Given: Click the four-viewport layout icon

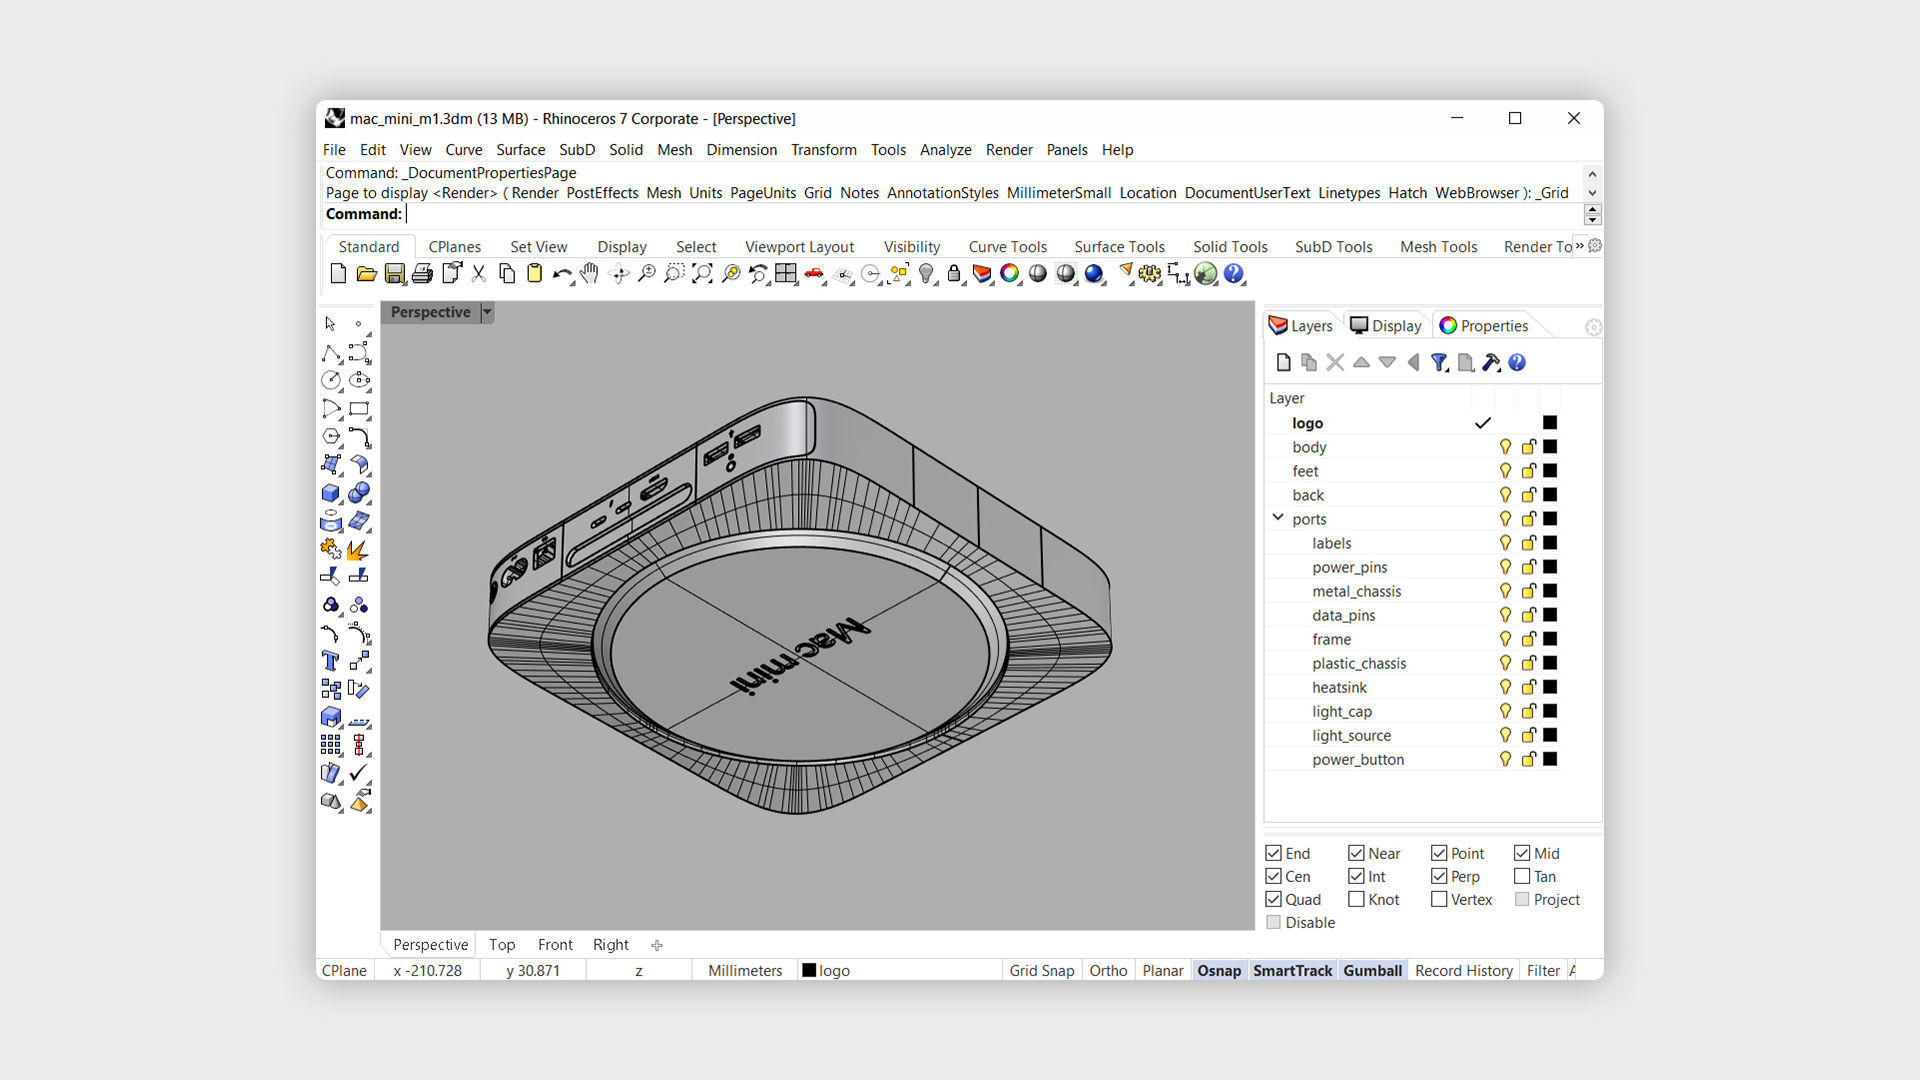Looking at the screenshot, I should point(785,274).
